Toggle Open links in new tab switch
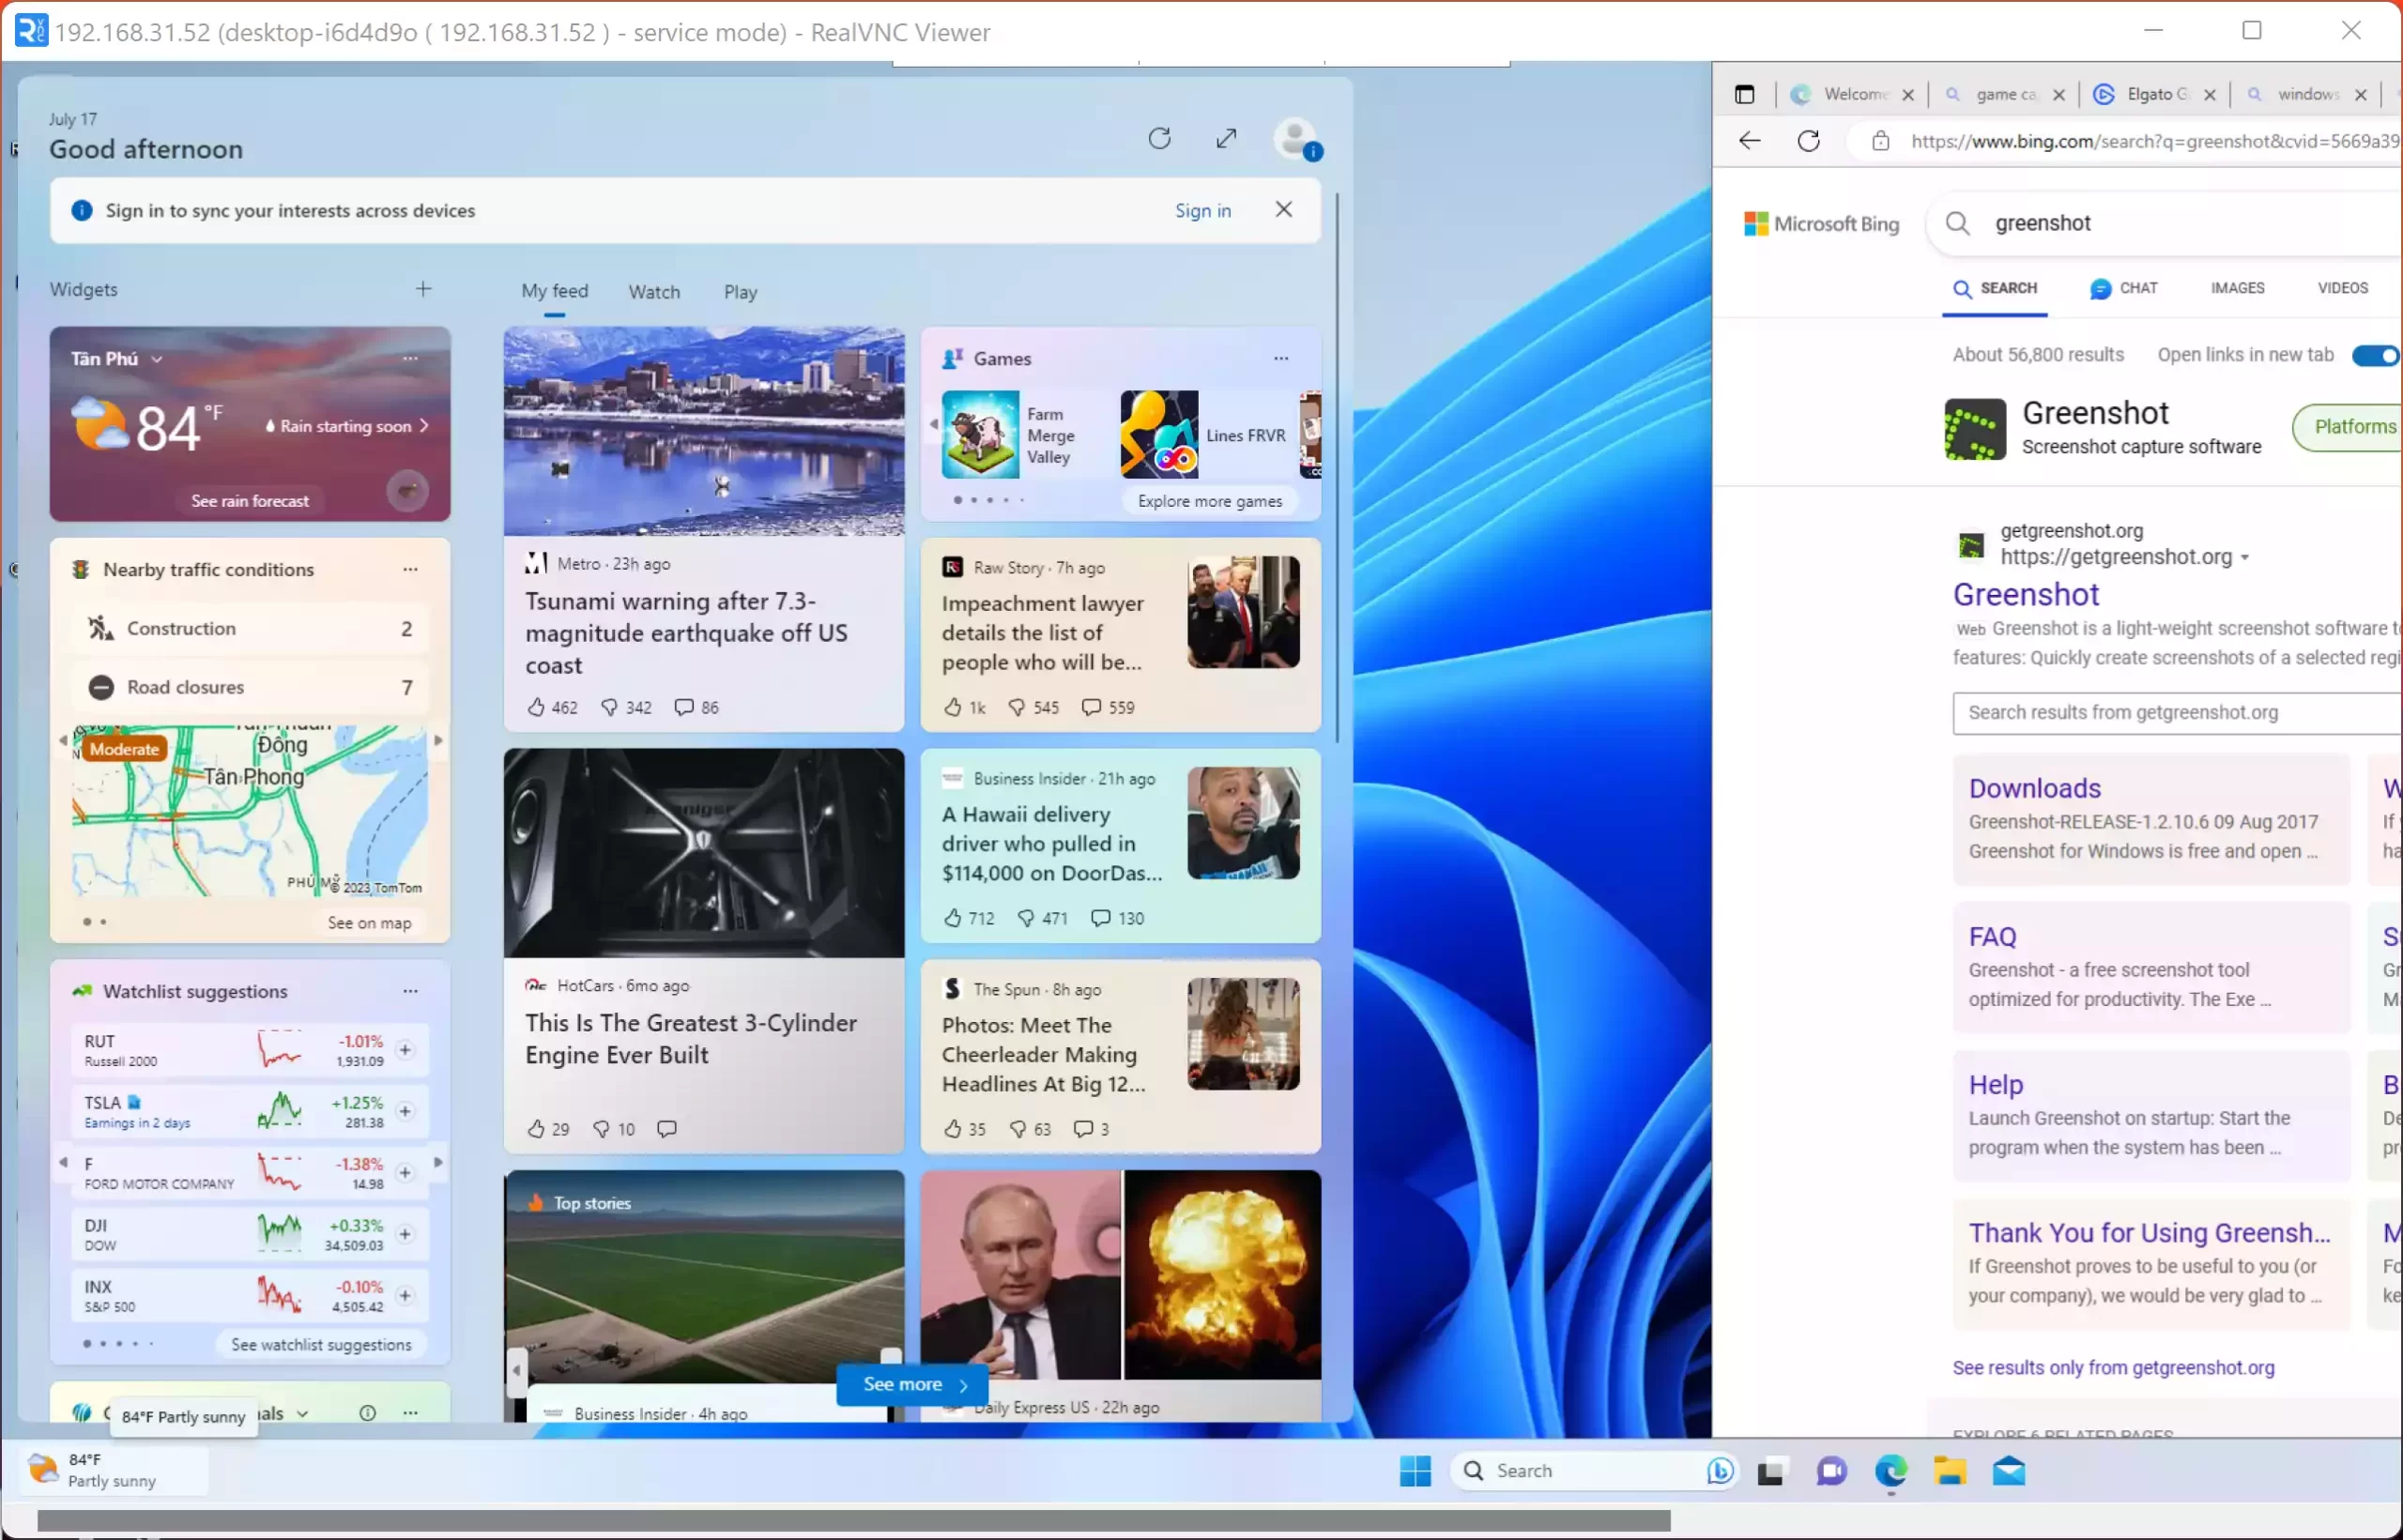Viewport: 2403px width, 1540px height. [2375, 355]
